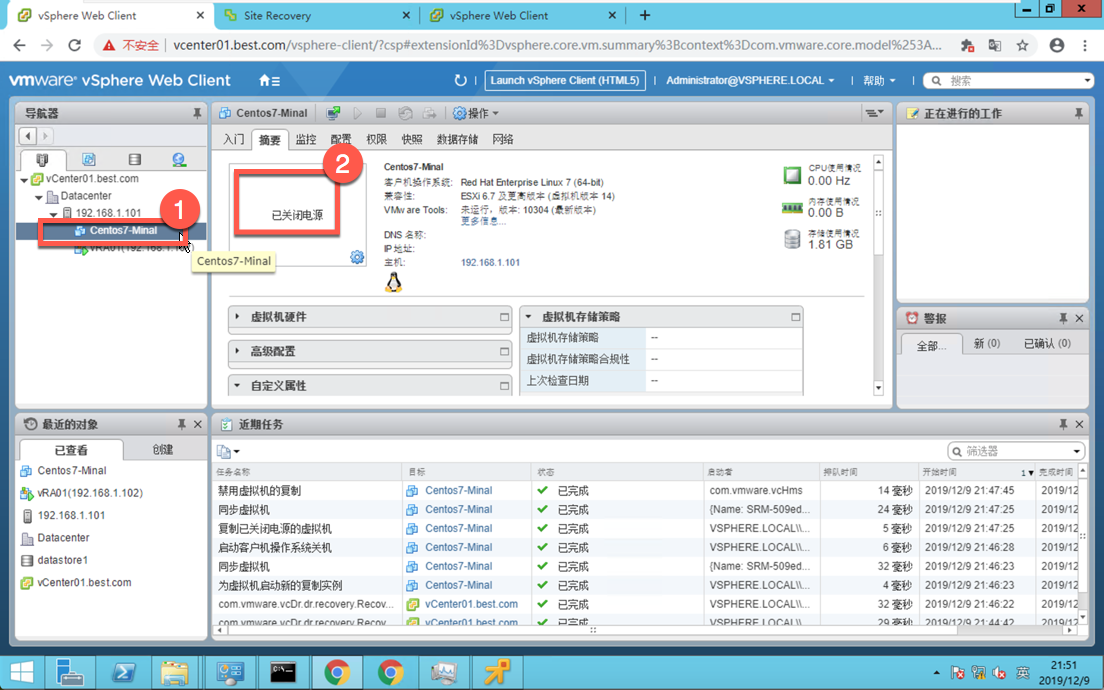Viewport: 1104px width, 690px height.
Task: Switch to the 权限 tab
Action: click(376, 139)
